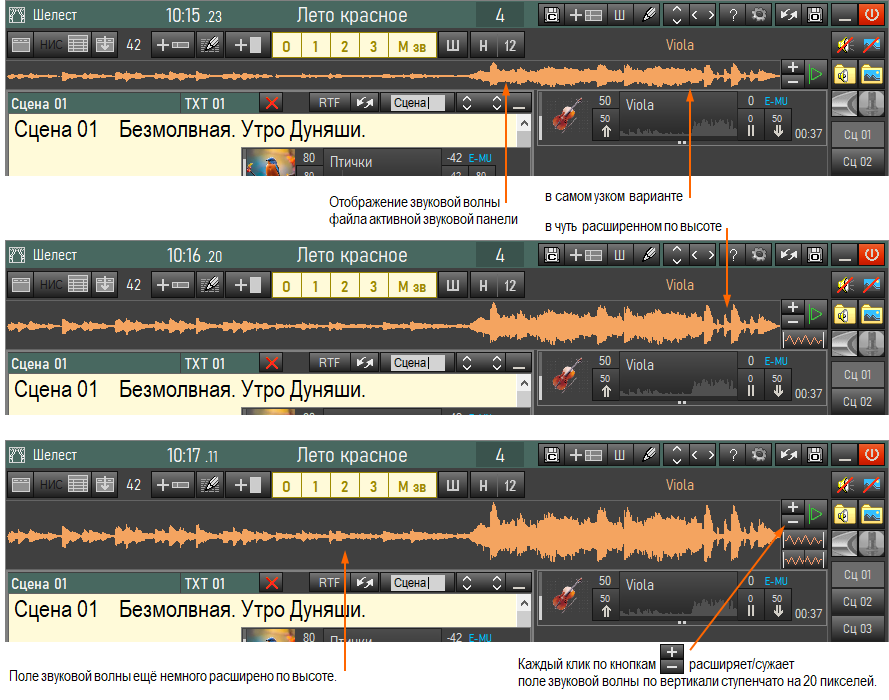Expand the waveform field with plus in 10:15 window
The height and width of the screenshot is (700, 889).
pos(793,67)
